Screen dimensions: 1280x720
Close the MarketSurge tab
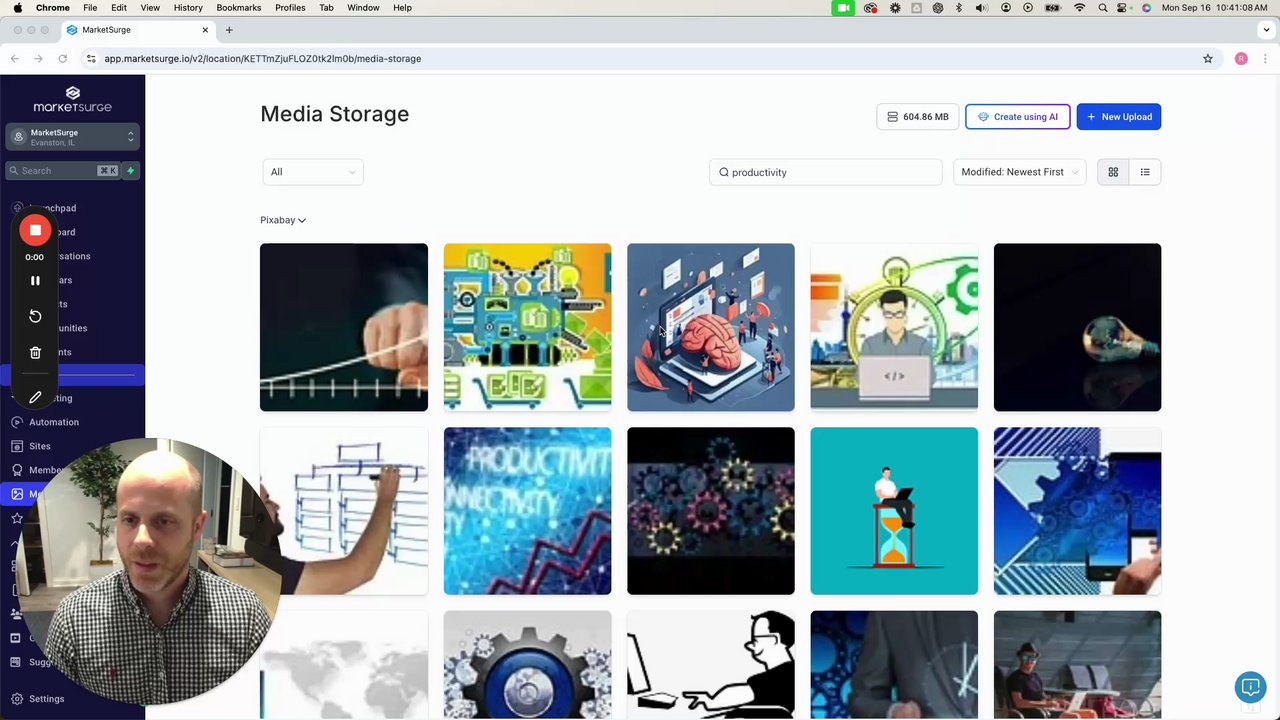pyautogui.click(x=205, y=30)
